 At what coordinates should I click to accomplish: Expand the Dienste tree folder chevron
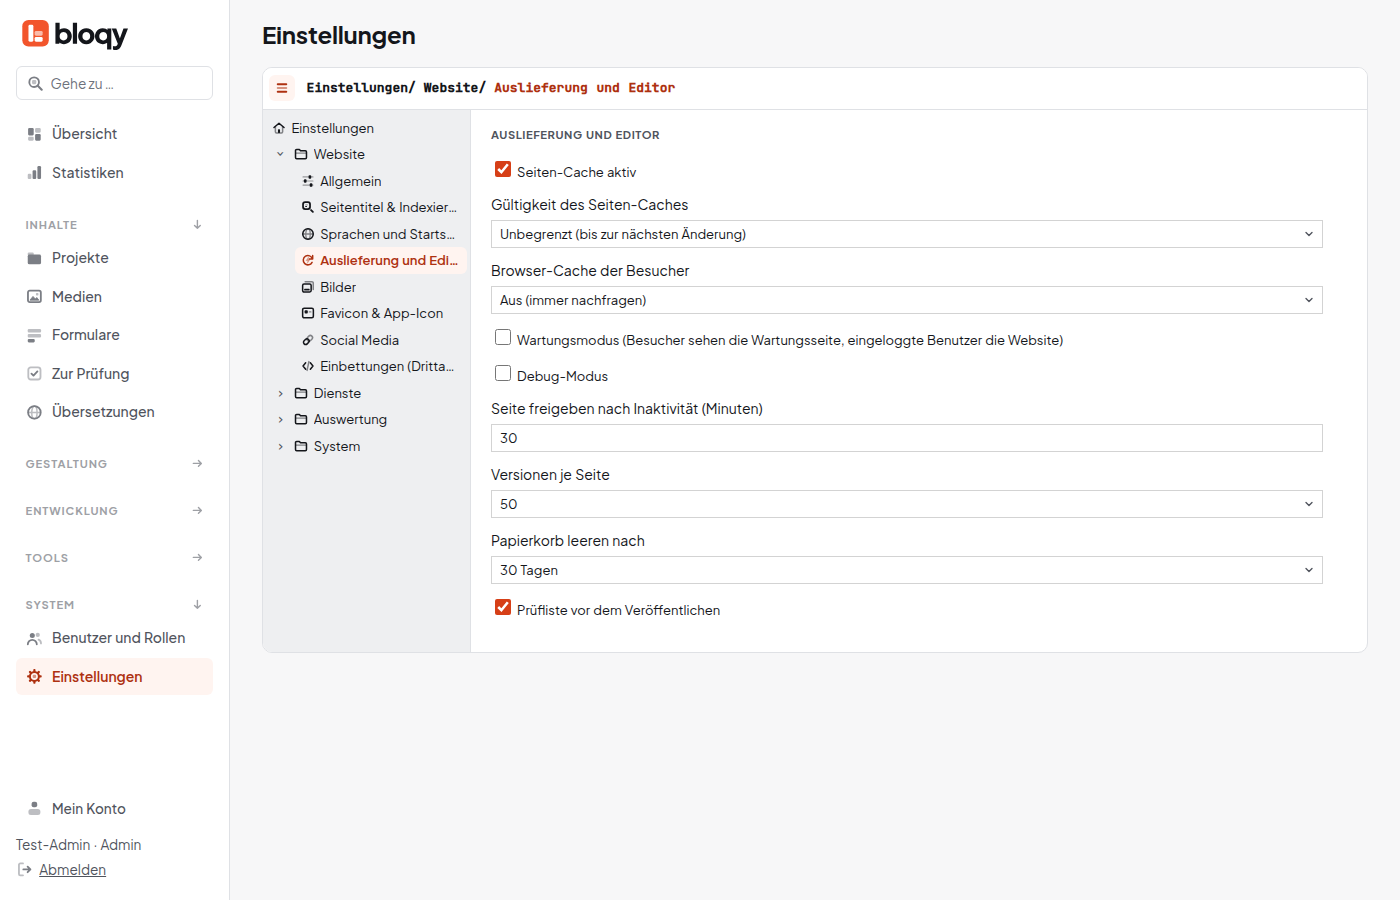280,394
